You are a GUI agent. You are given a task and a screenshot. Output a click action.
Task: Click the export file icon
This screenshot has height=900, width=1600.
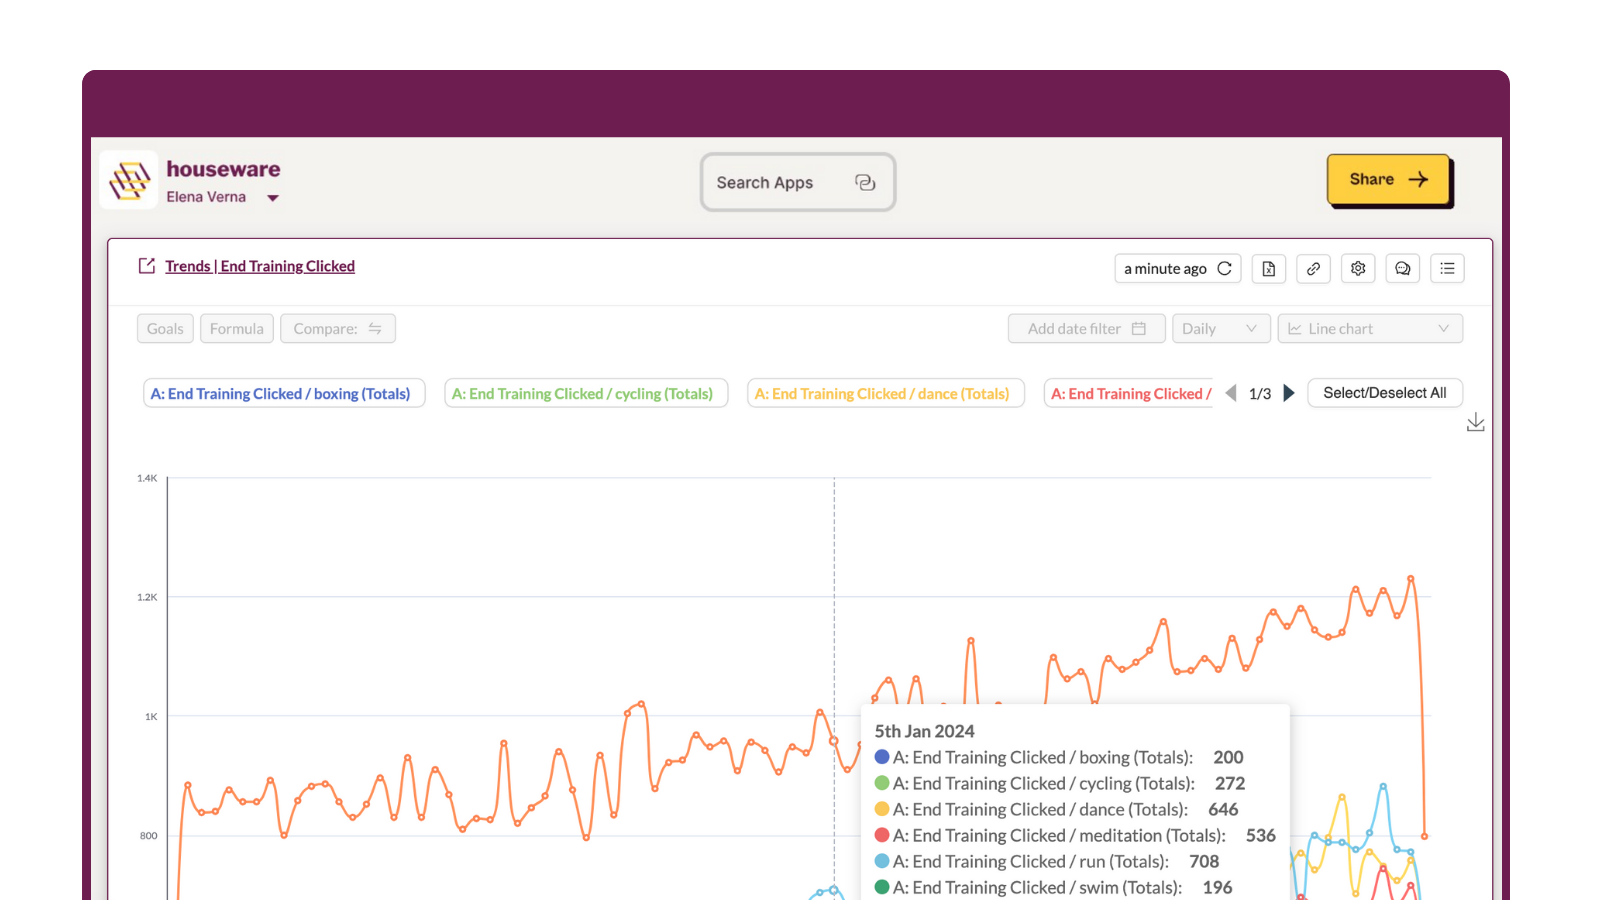1268,269
